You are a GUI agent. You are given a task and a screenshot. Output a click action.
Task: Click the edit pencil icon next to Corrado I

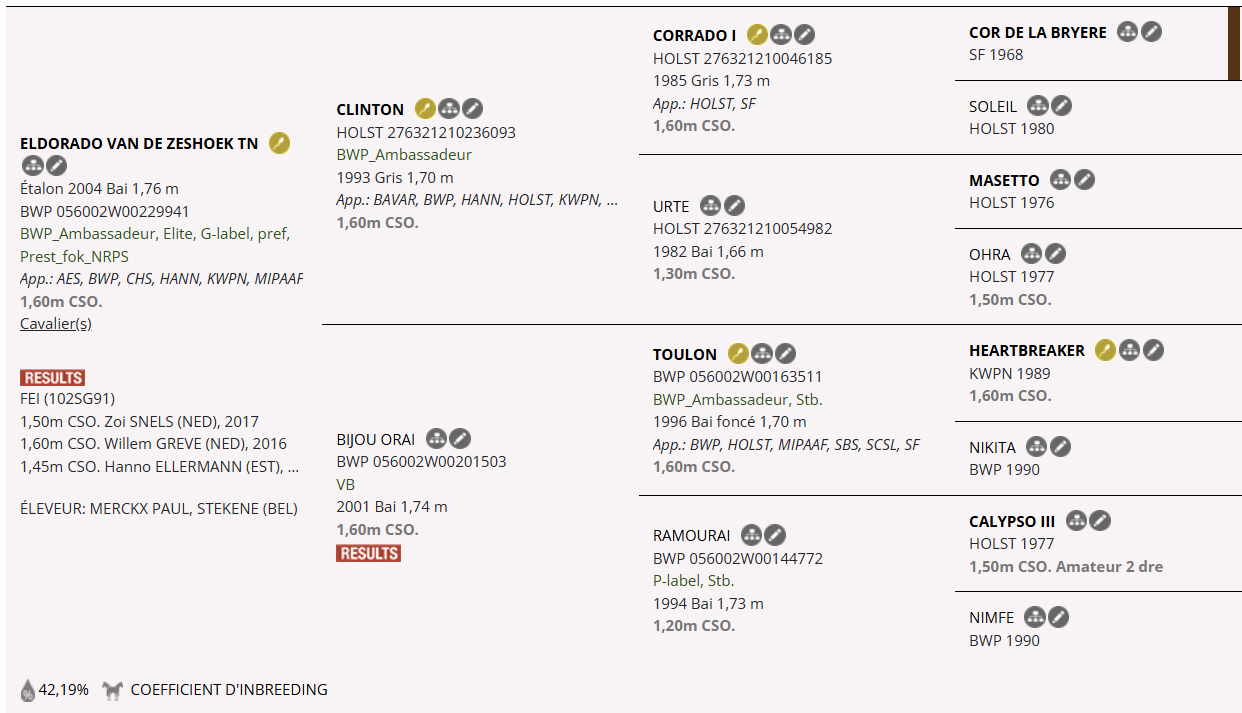point(805,35)
